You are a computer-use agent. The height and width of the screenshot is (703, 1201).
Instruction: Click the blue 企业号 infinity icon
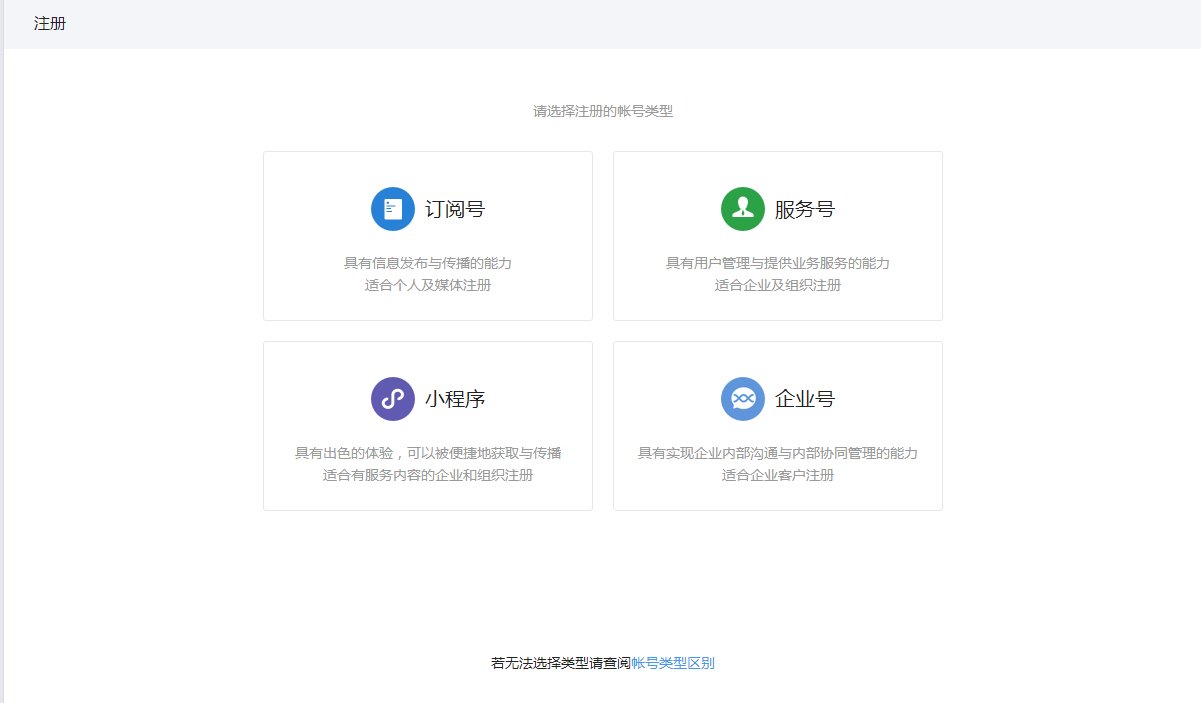click(x=744, y=398)
